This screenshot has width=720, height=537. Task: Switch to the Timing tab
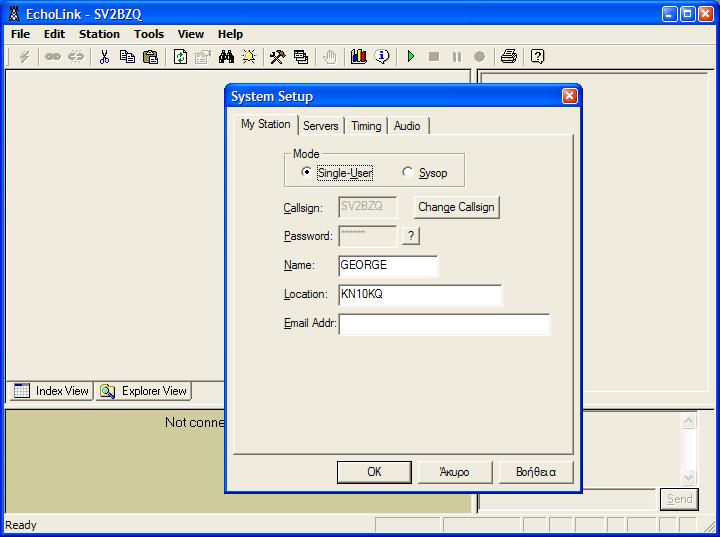[366, 125]
